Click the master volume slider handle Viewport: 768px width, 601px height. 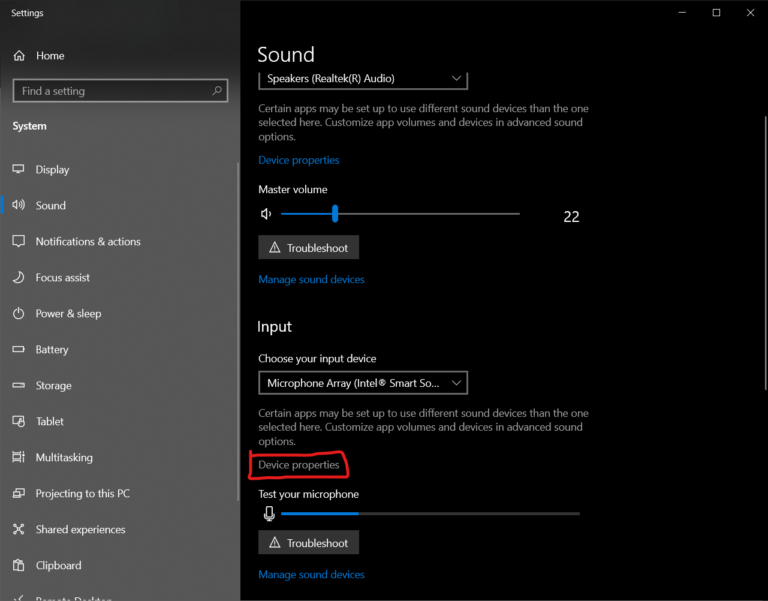[335, 214]
